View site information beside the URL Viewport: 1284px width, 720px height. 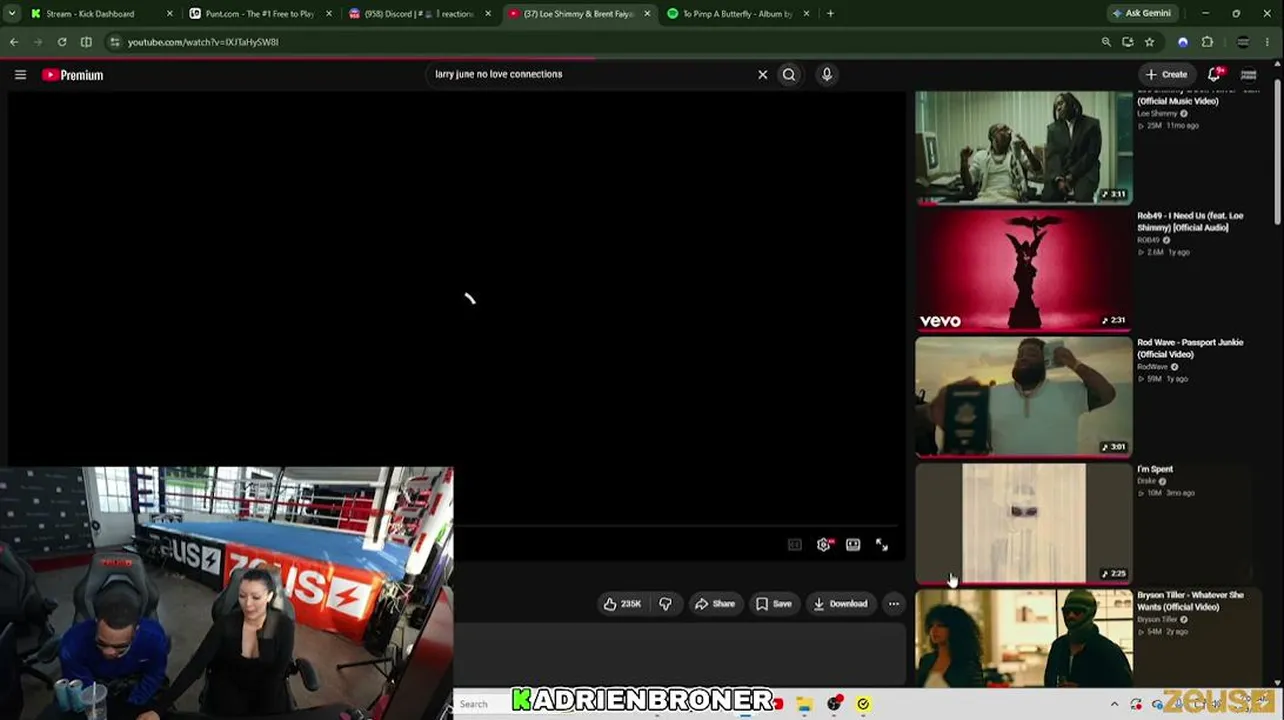click(115, 42)
